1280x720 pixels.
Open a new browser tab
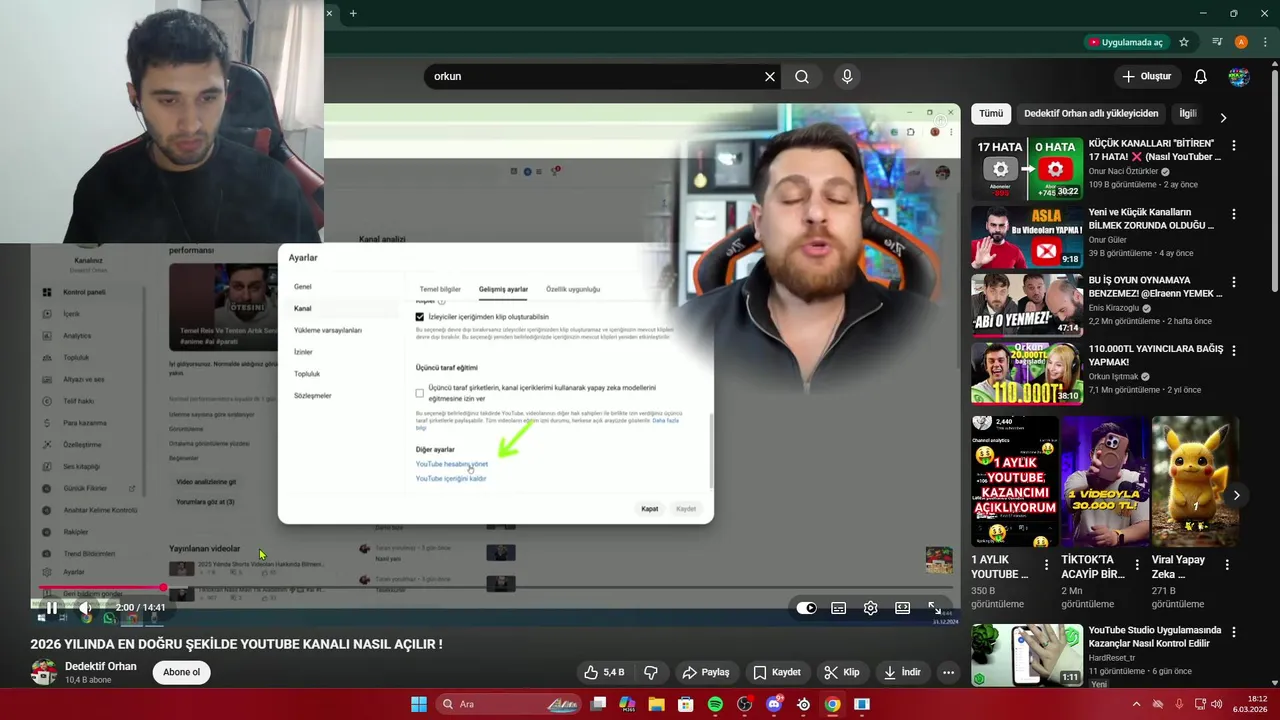tap(353, 13)
